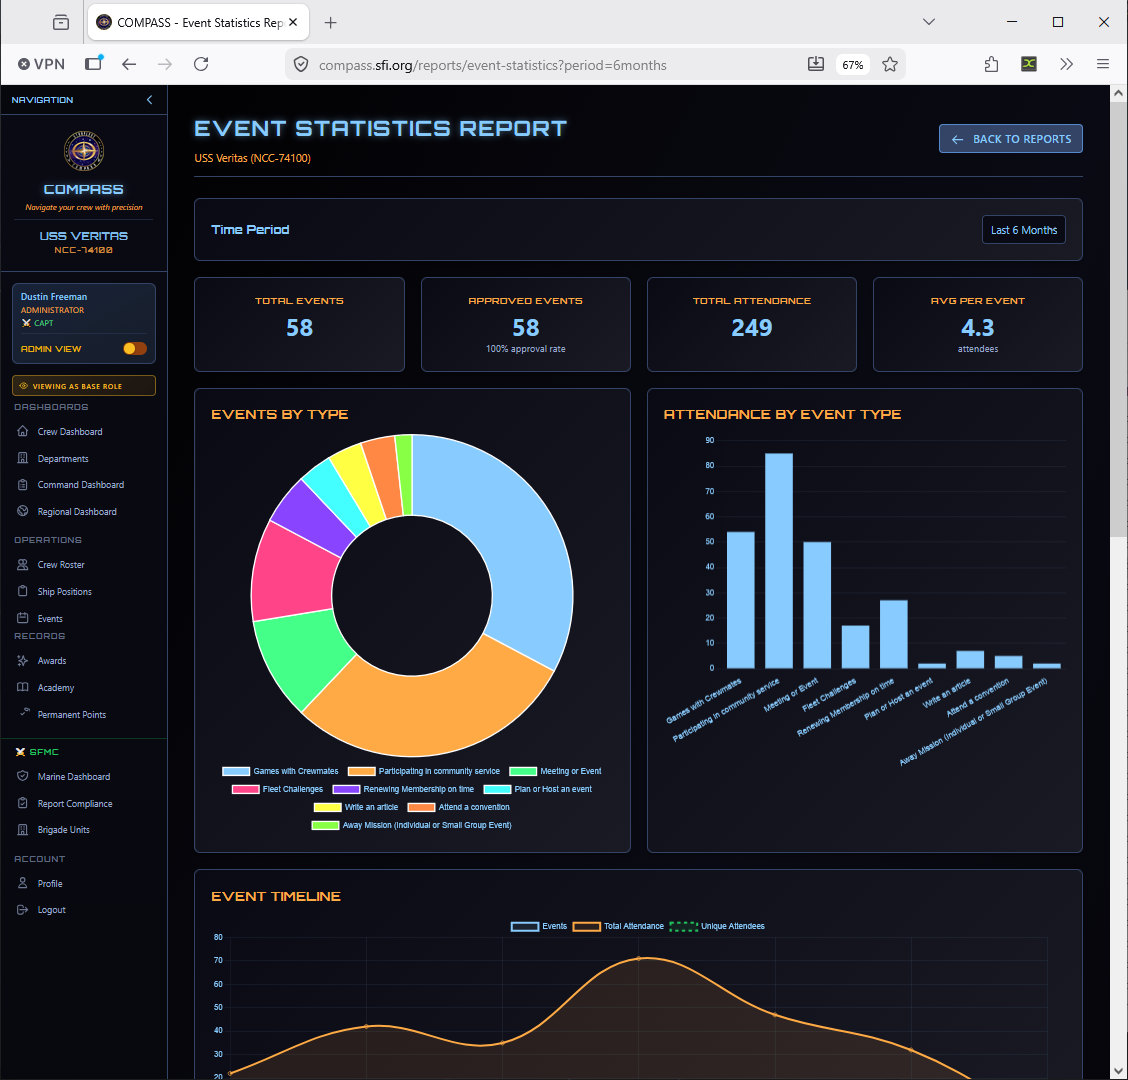Show more toolbar tools chevron

(x=1066, y=64)
